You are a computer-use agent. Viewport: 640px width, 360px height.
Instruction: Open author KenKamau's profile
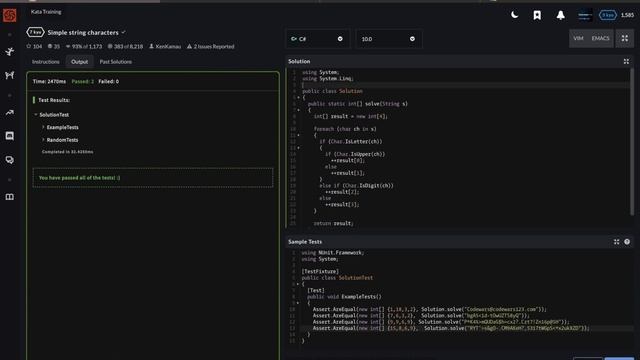(165, 47)
